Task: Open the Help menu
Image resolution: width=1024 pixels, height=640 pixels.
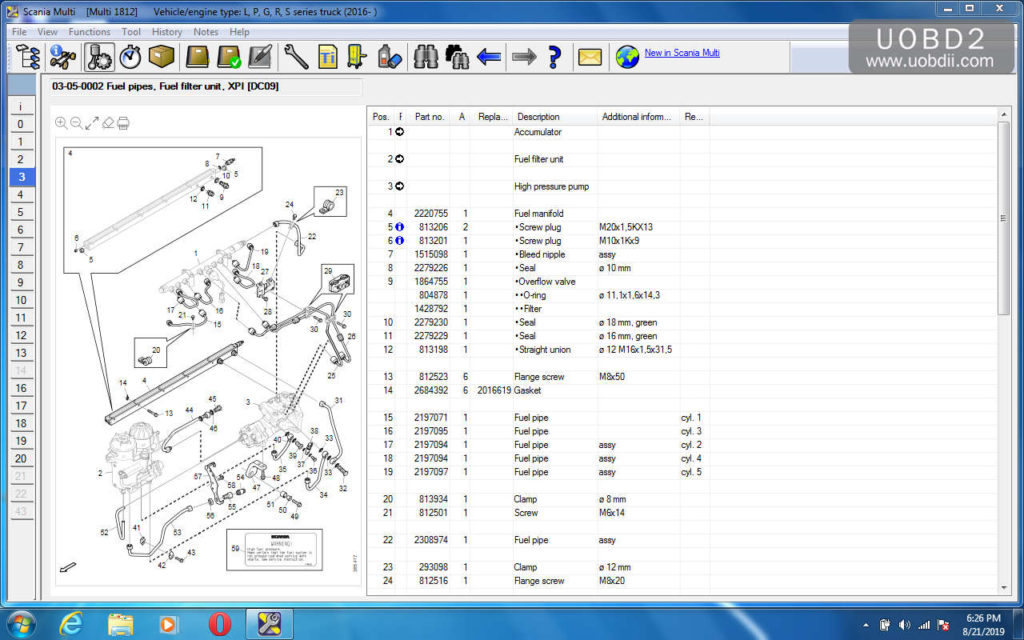Action: (x=239, y=31)
